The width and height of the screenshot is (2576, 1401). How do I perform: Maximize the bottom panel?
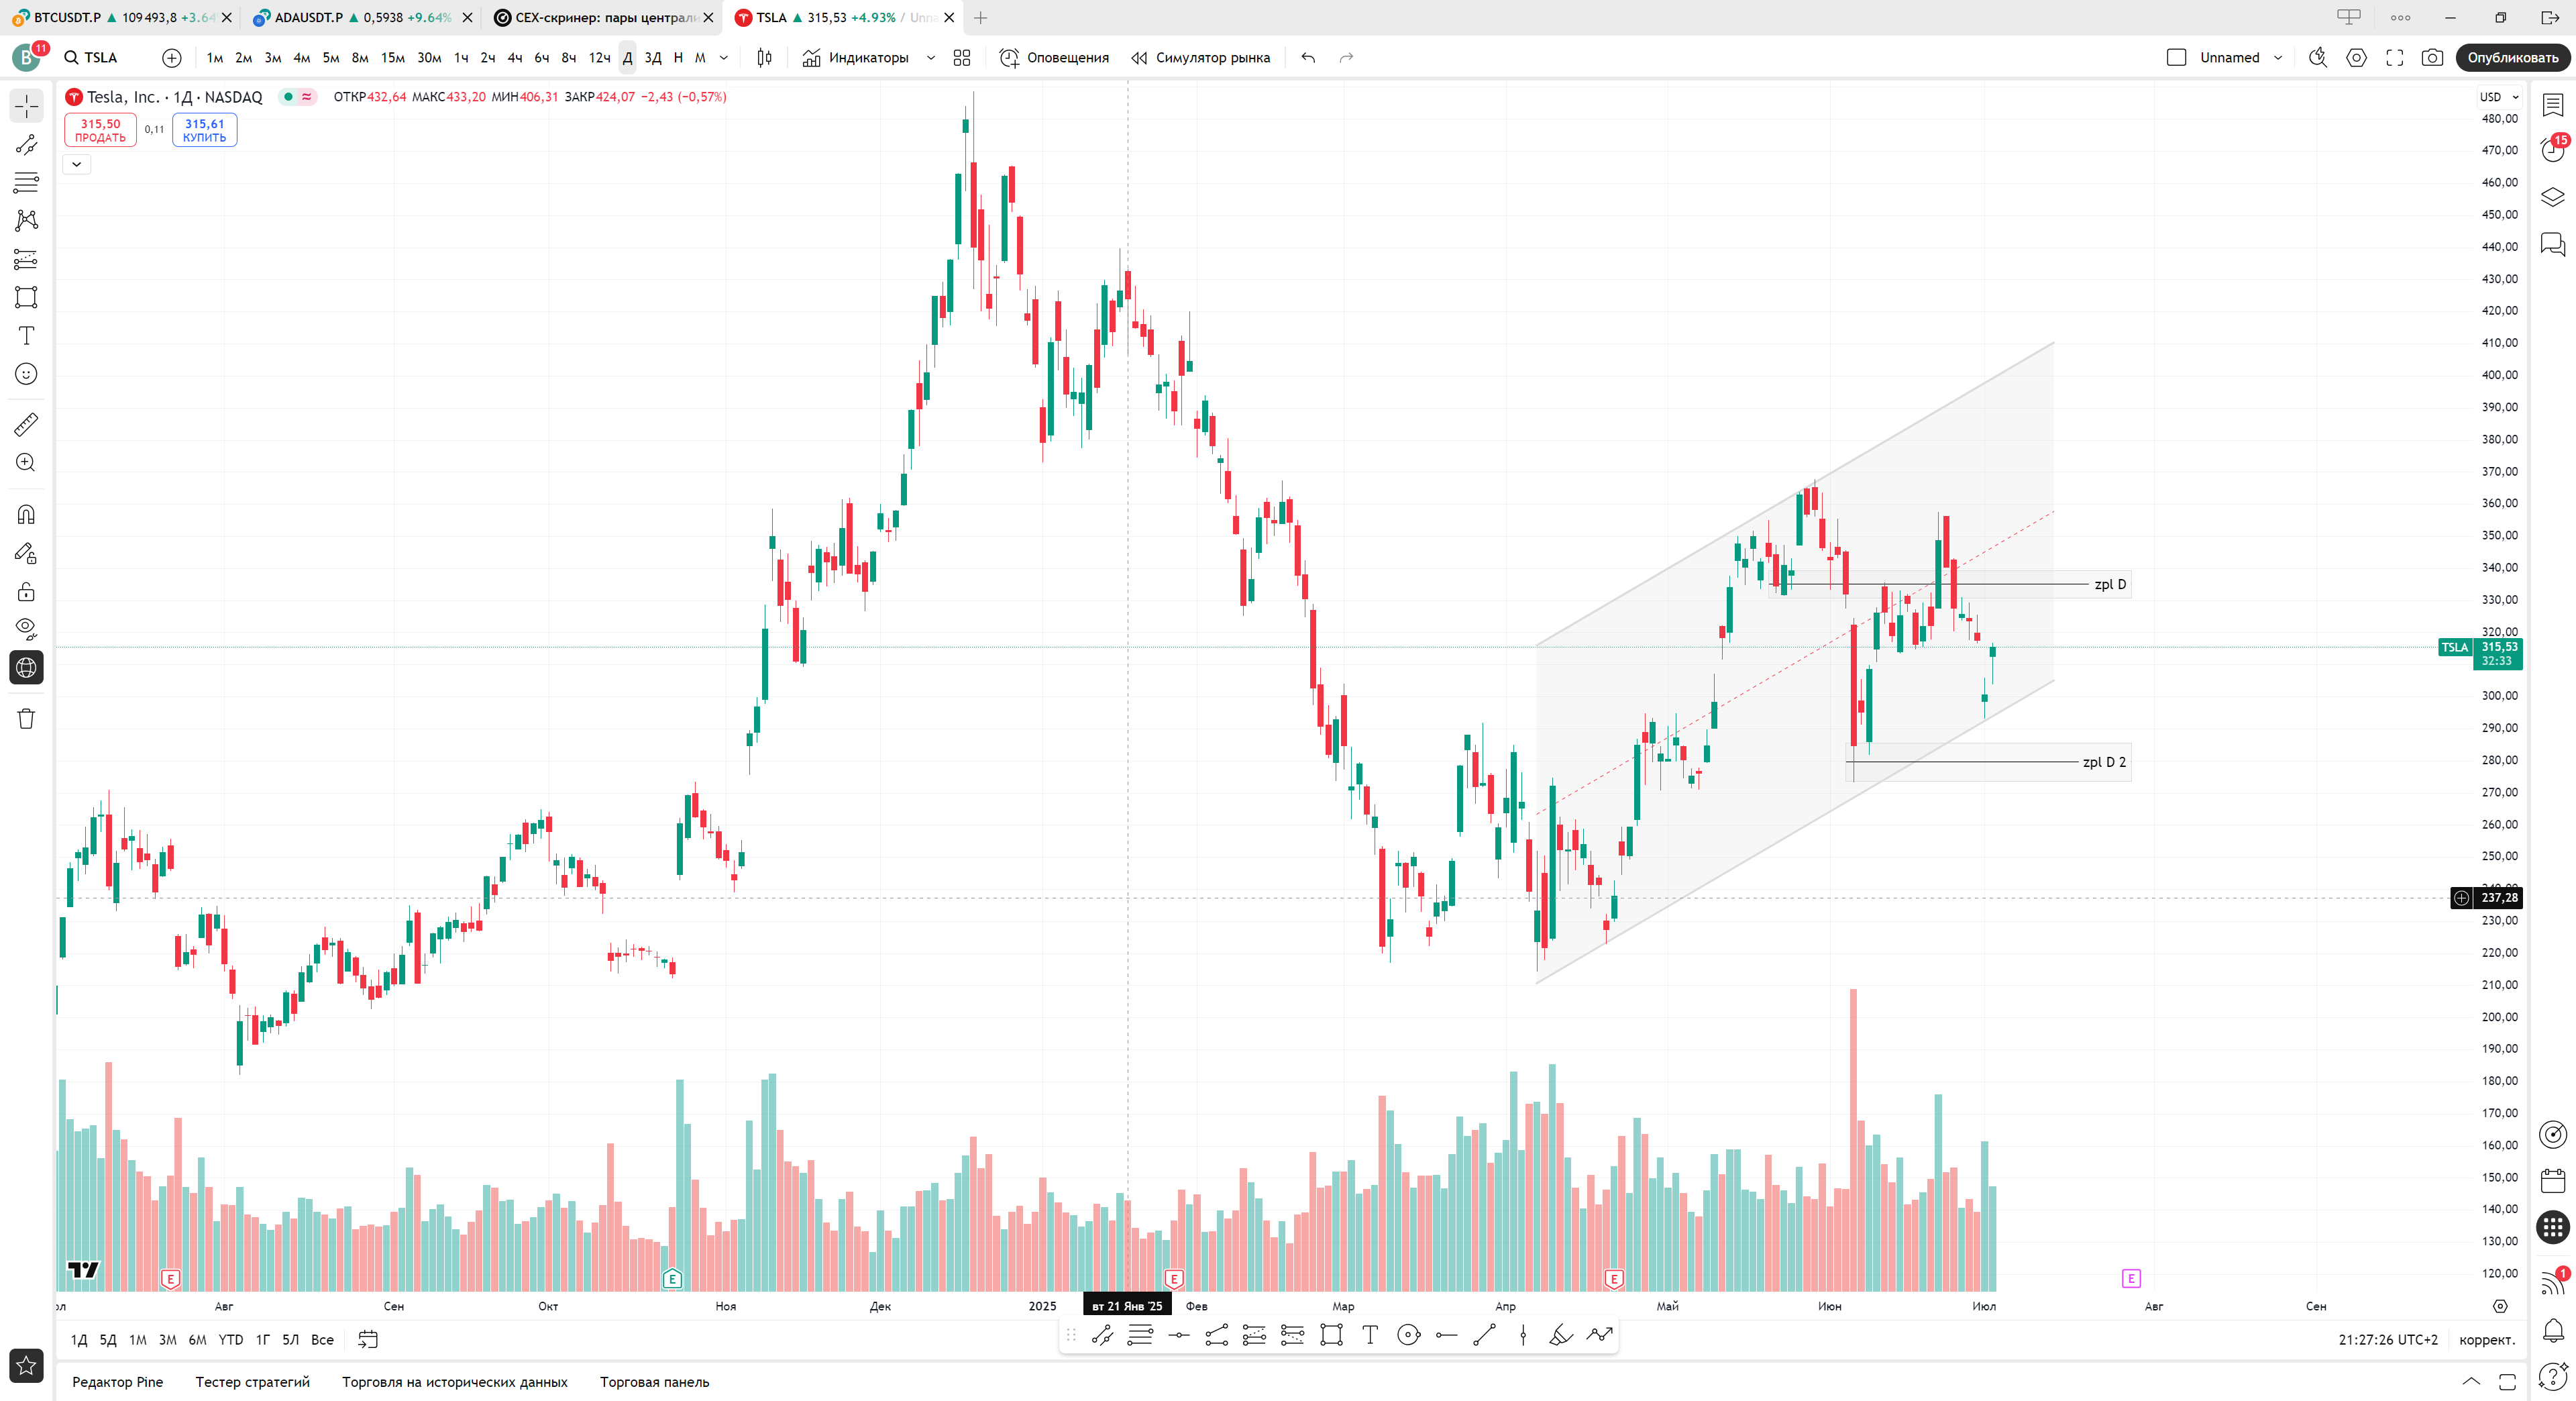click(2507, 1381)
